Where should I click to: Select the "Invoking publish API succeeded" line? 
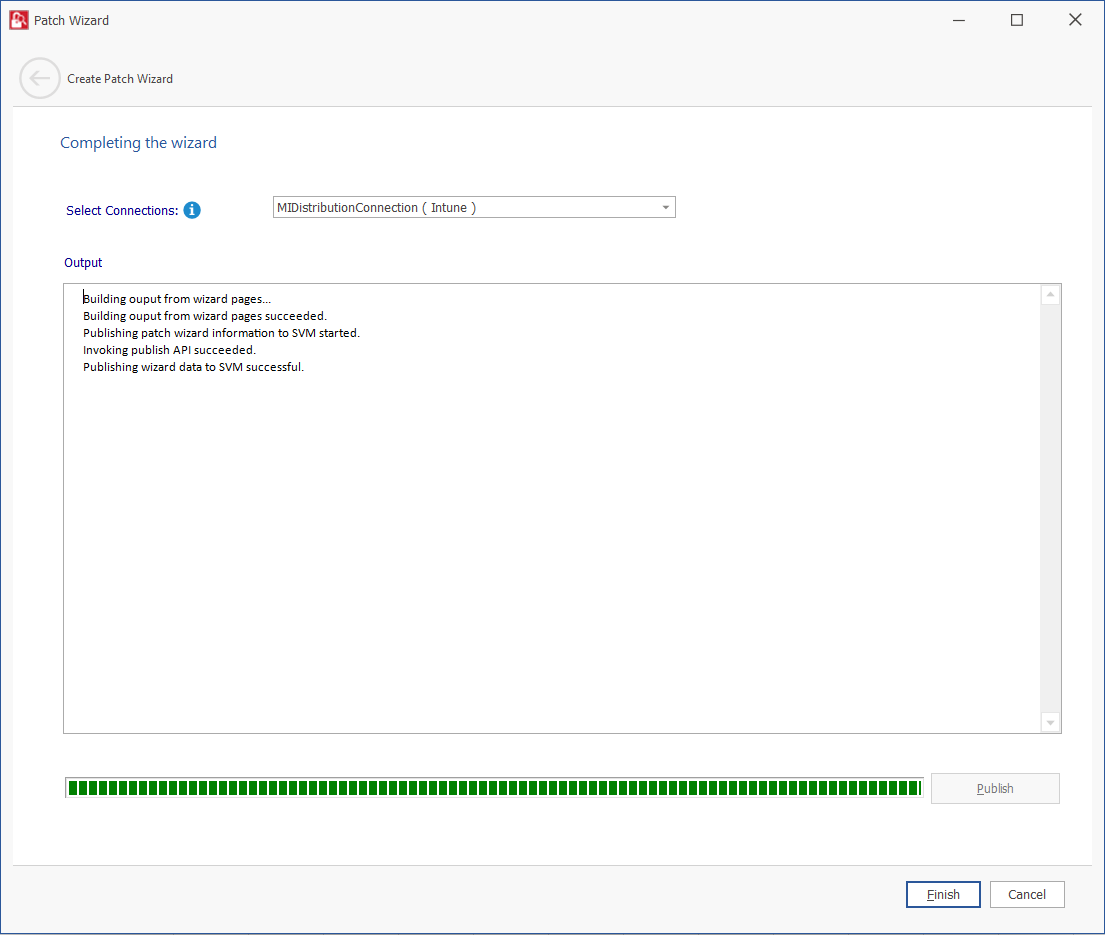point(169,350)
